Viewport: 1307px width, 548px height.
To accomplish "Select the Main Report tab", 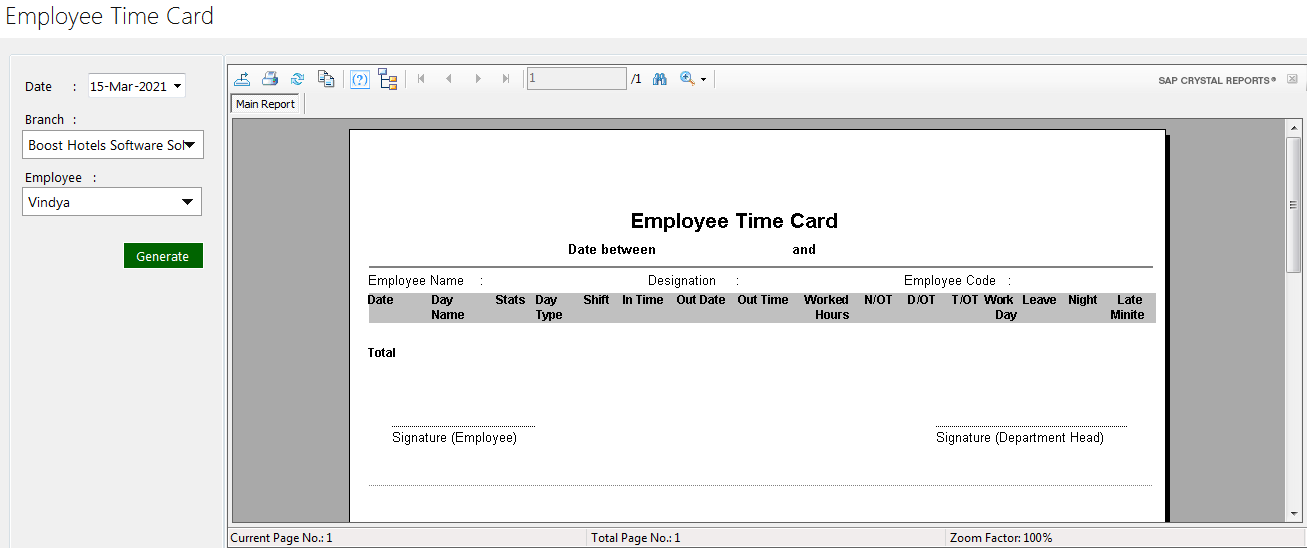I will [266, 104].
